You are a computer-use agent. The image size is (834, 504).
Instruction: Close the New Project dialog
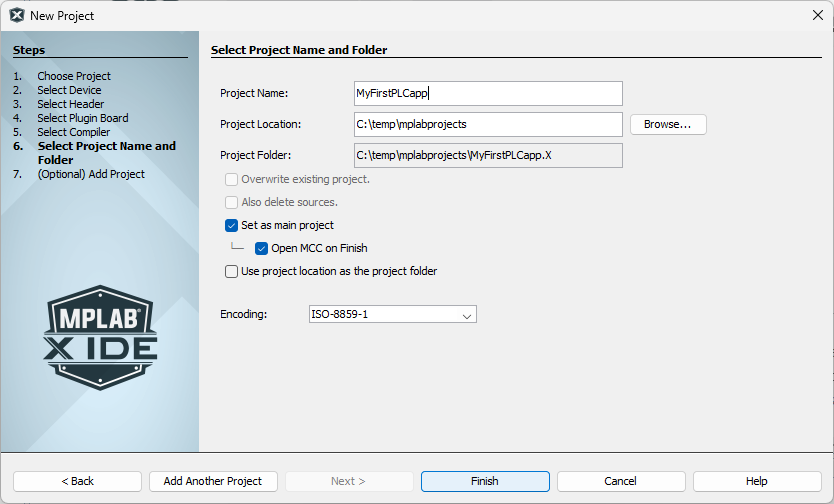(816, 16)
